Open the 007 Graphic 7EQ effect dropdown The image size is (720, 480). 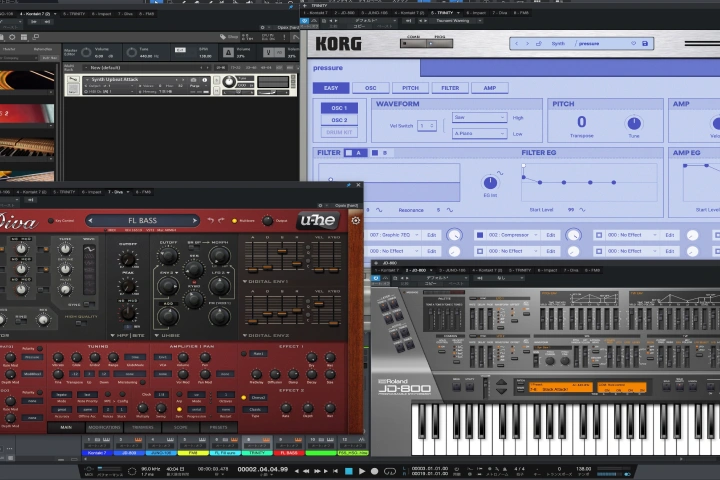click(394, 235)
